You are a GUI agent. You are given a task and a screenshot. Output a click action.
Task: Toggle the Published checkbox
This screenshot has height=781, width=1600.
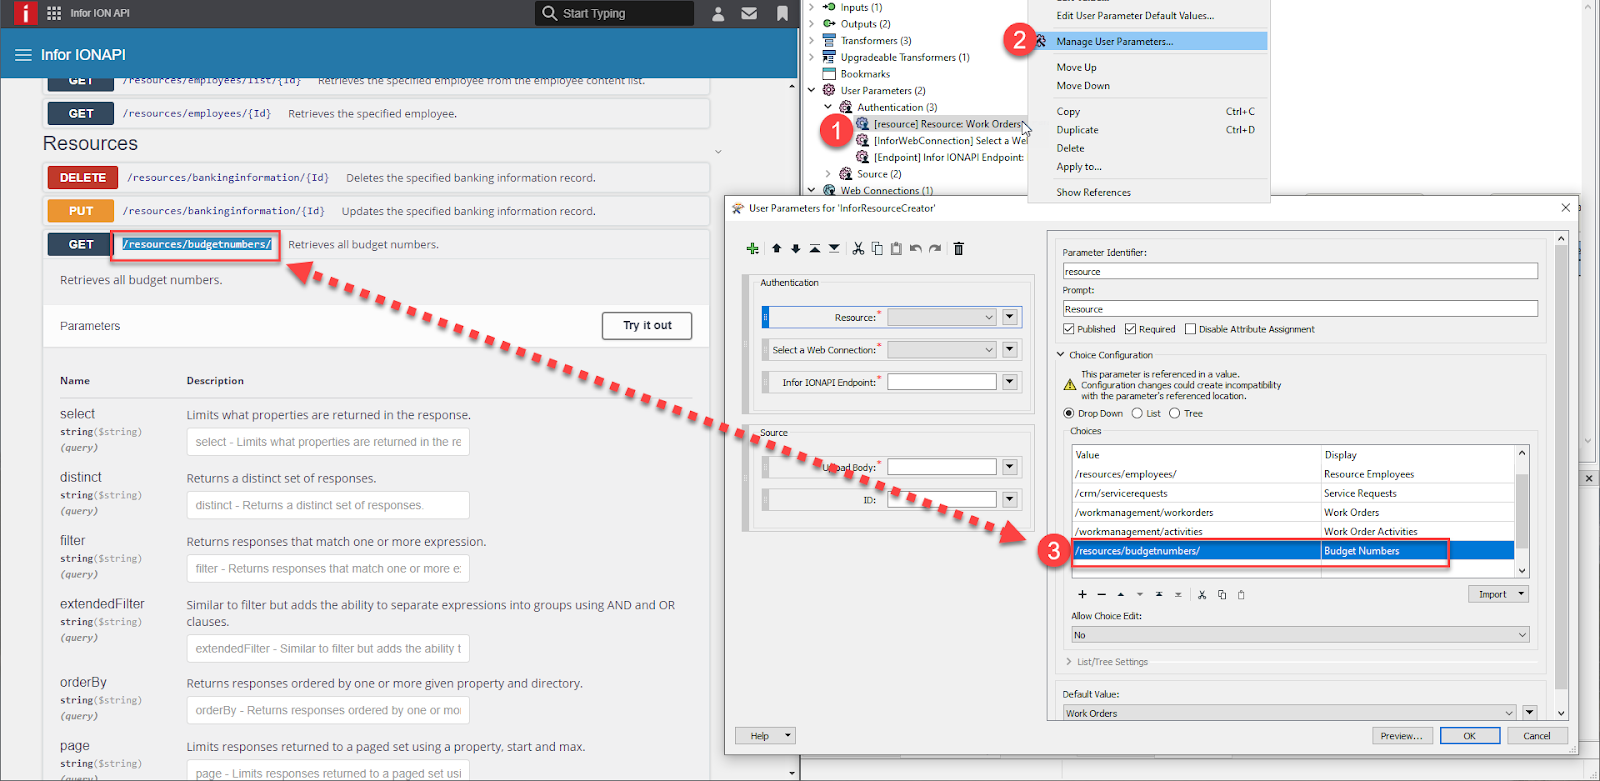pyautogui.click(x=1068, y=329)
